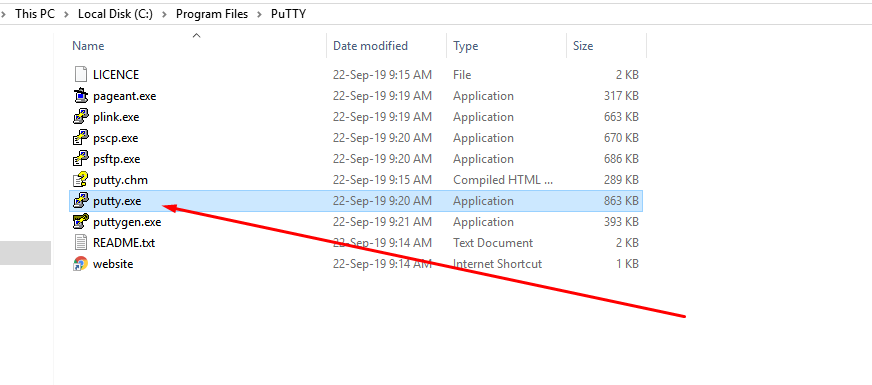Click the 289 KB size of putty.chm
The width and height of the screenshot is (872, 385).
pos(621,180)
